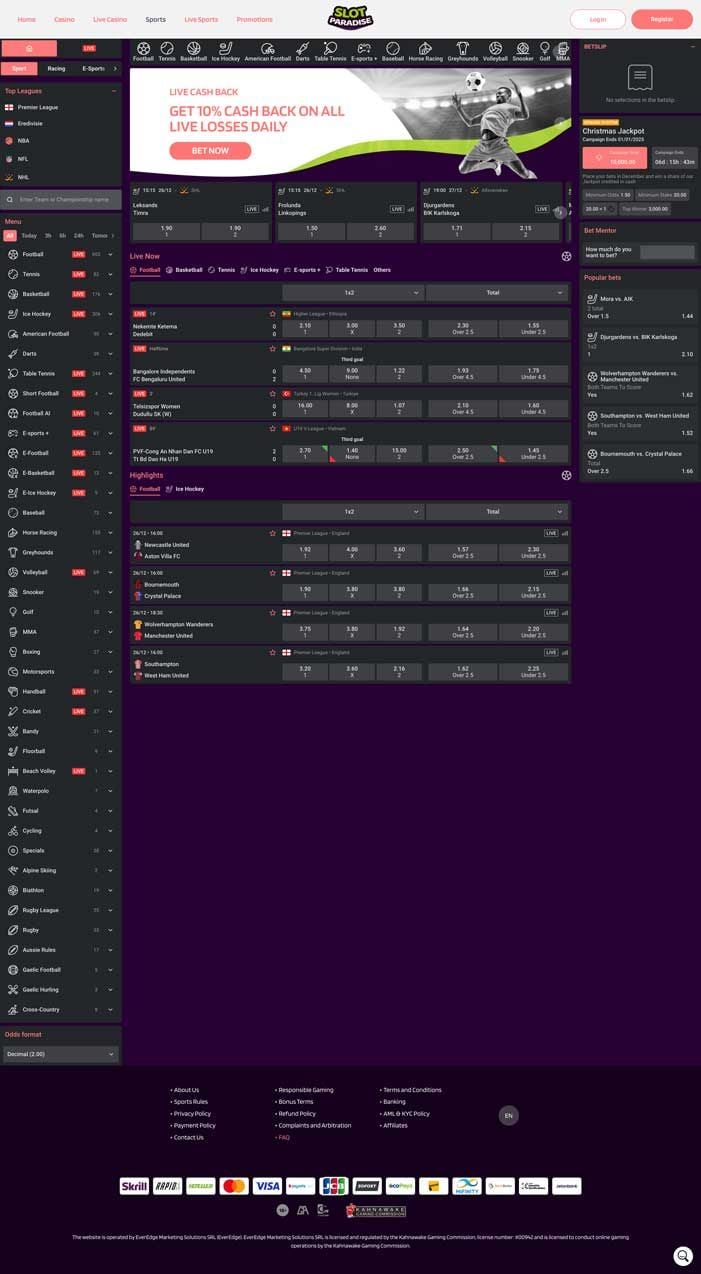The width and height of the screenshot is (701, 1274).
Task: Click the home icon button in sidebar
Action: [29, 48]
